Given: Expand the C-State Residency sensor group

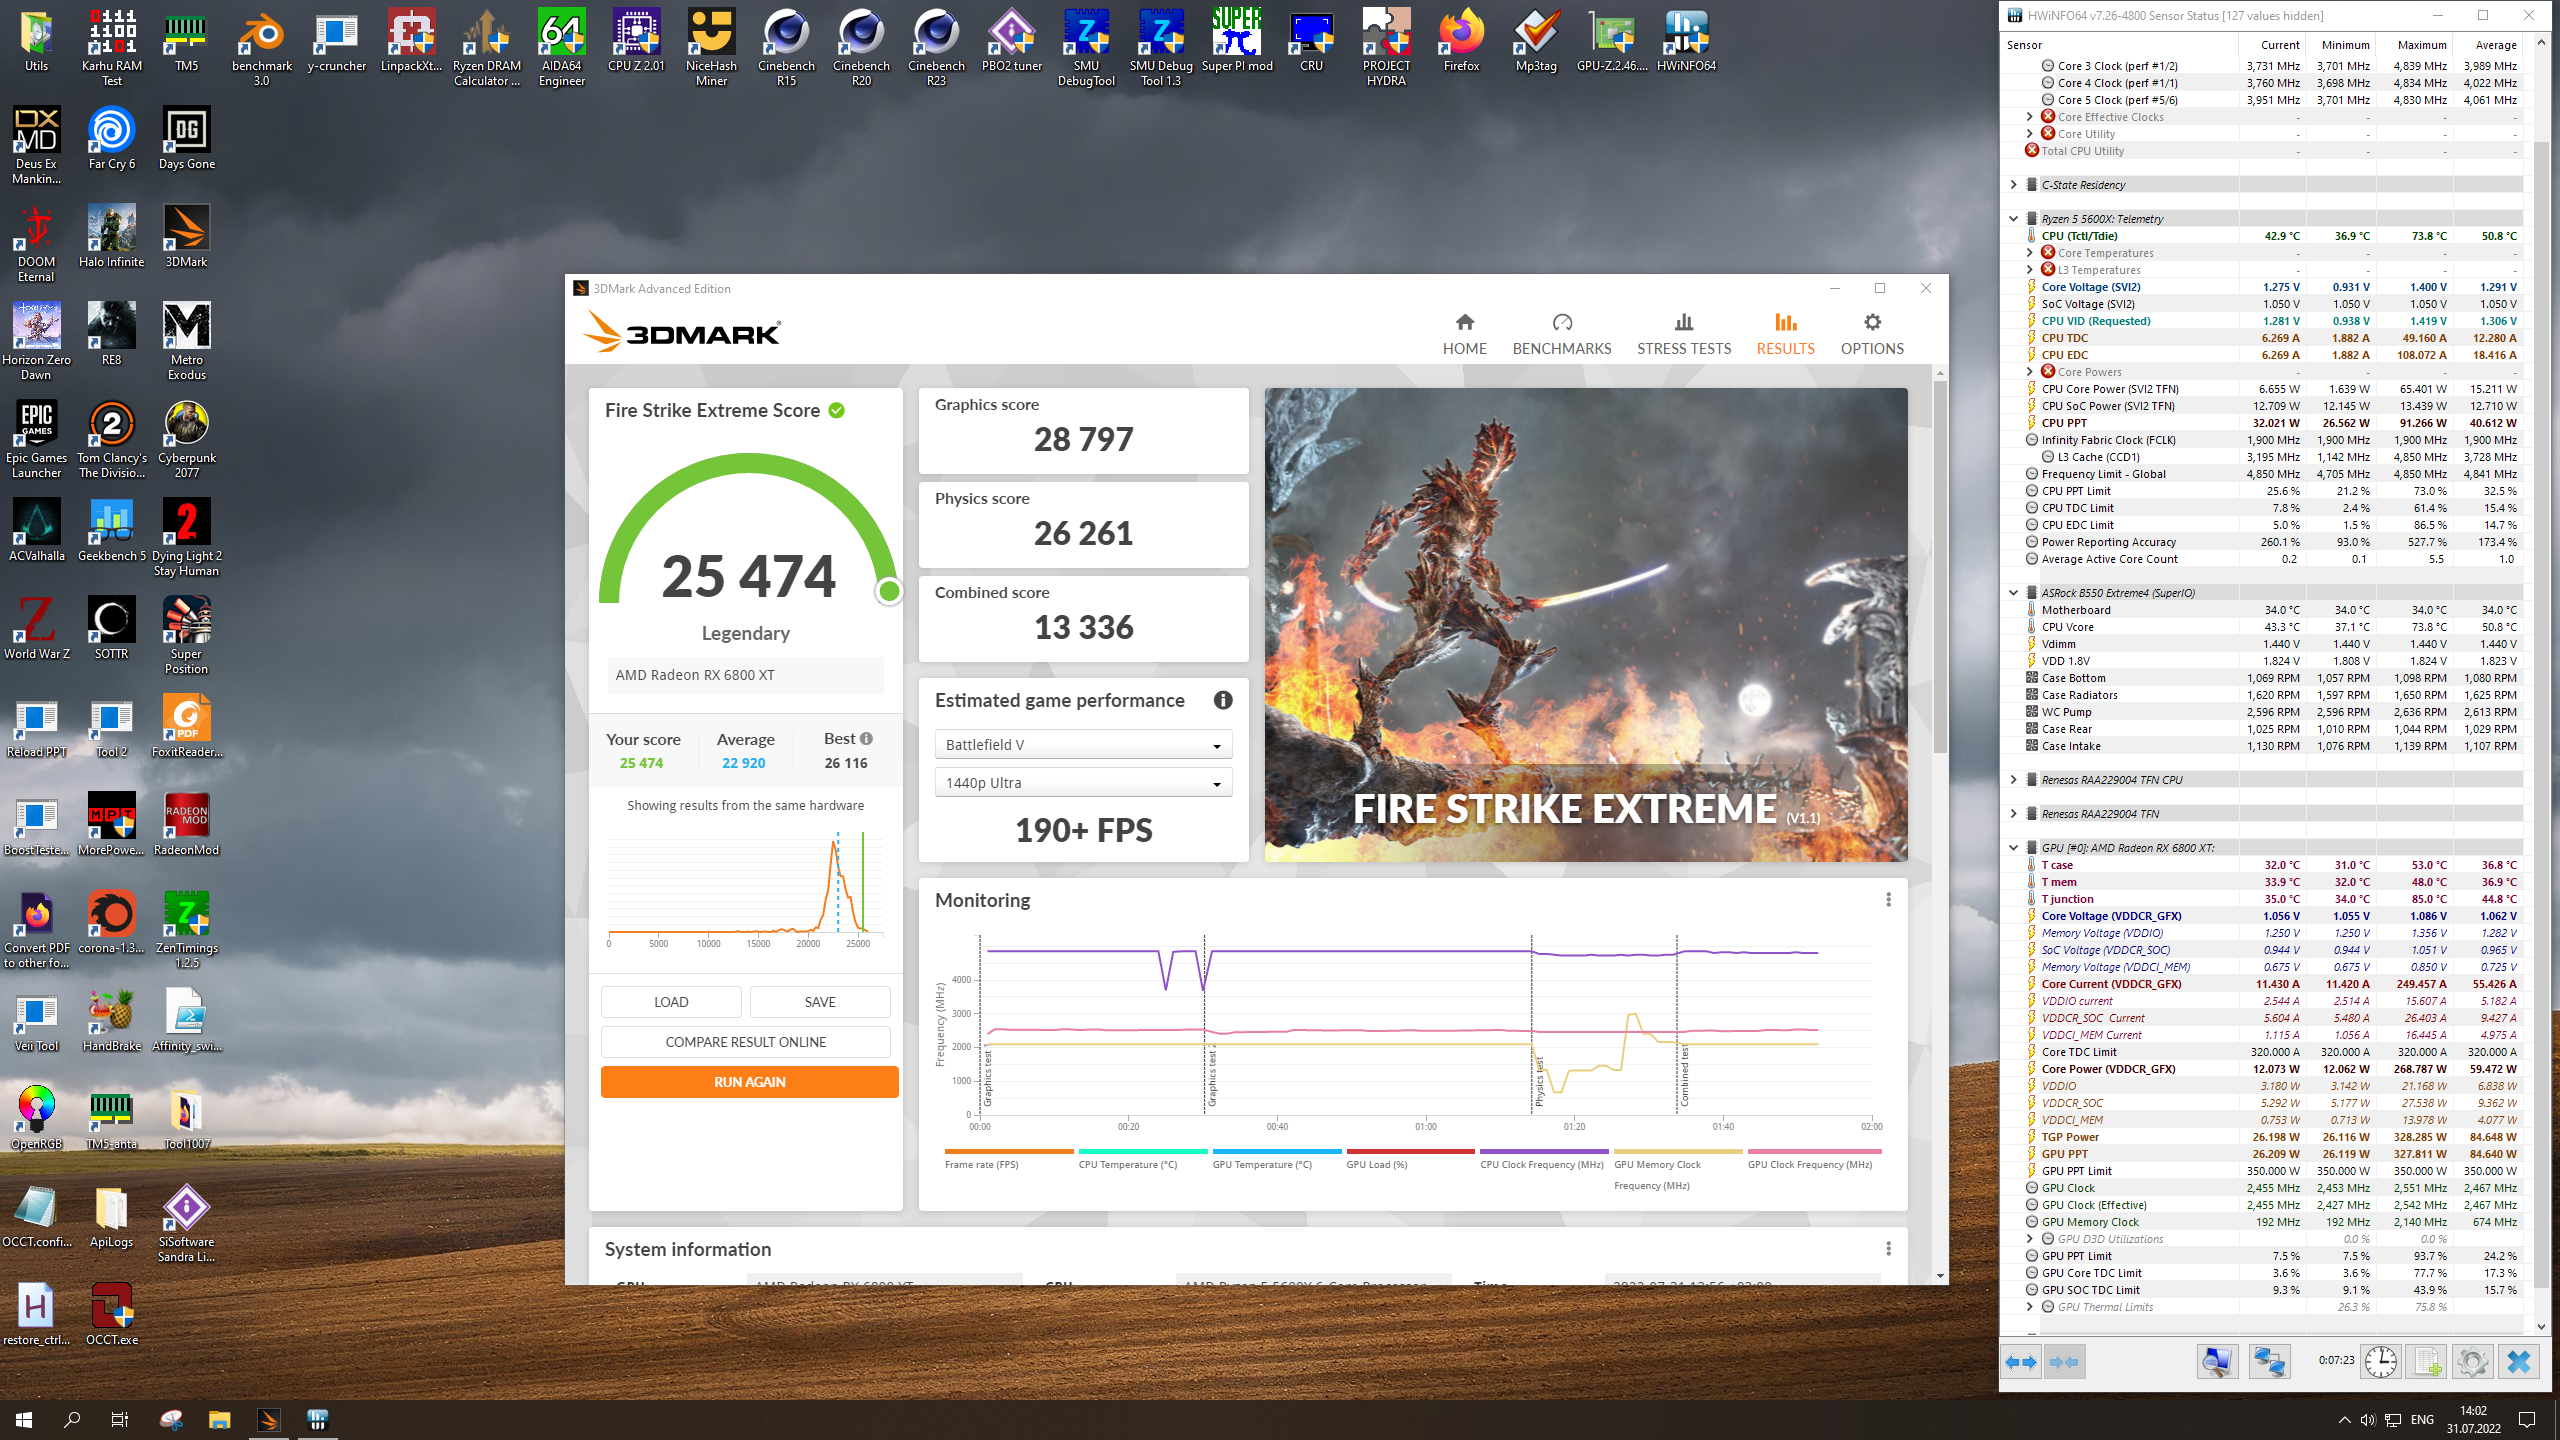Looking at the screenshot, I should click(2014, 185).
